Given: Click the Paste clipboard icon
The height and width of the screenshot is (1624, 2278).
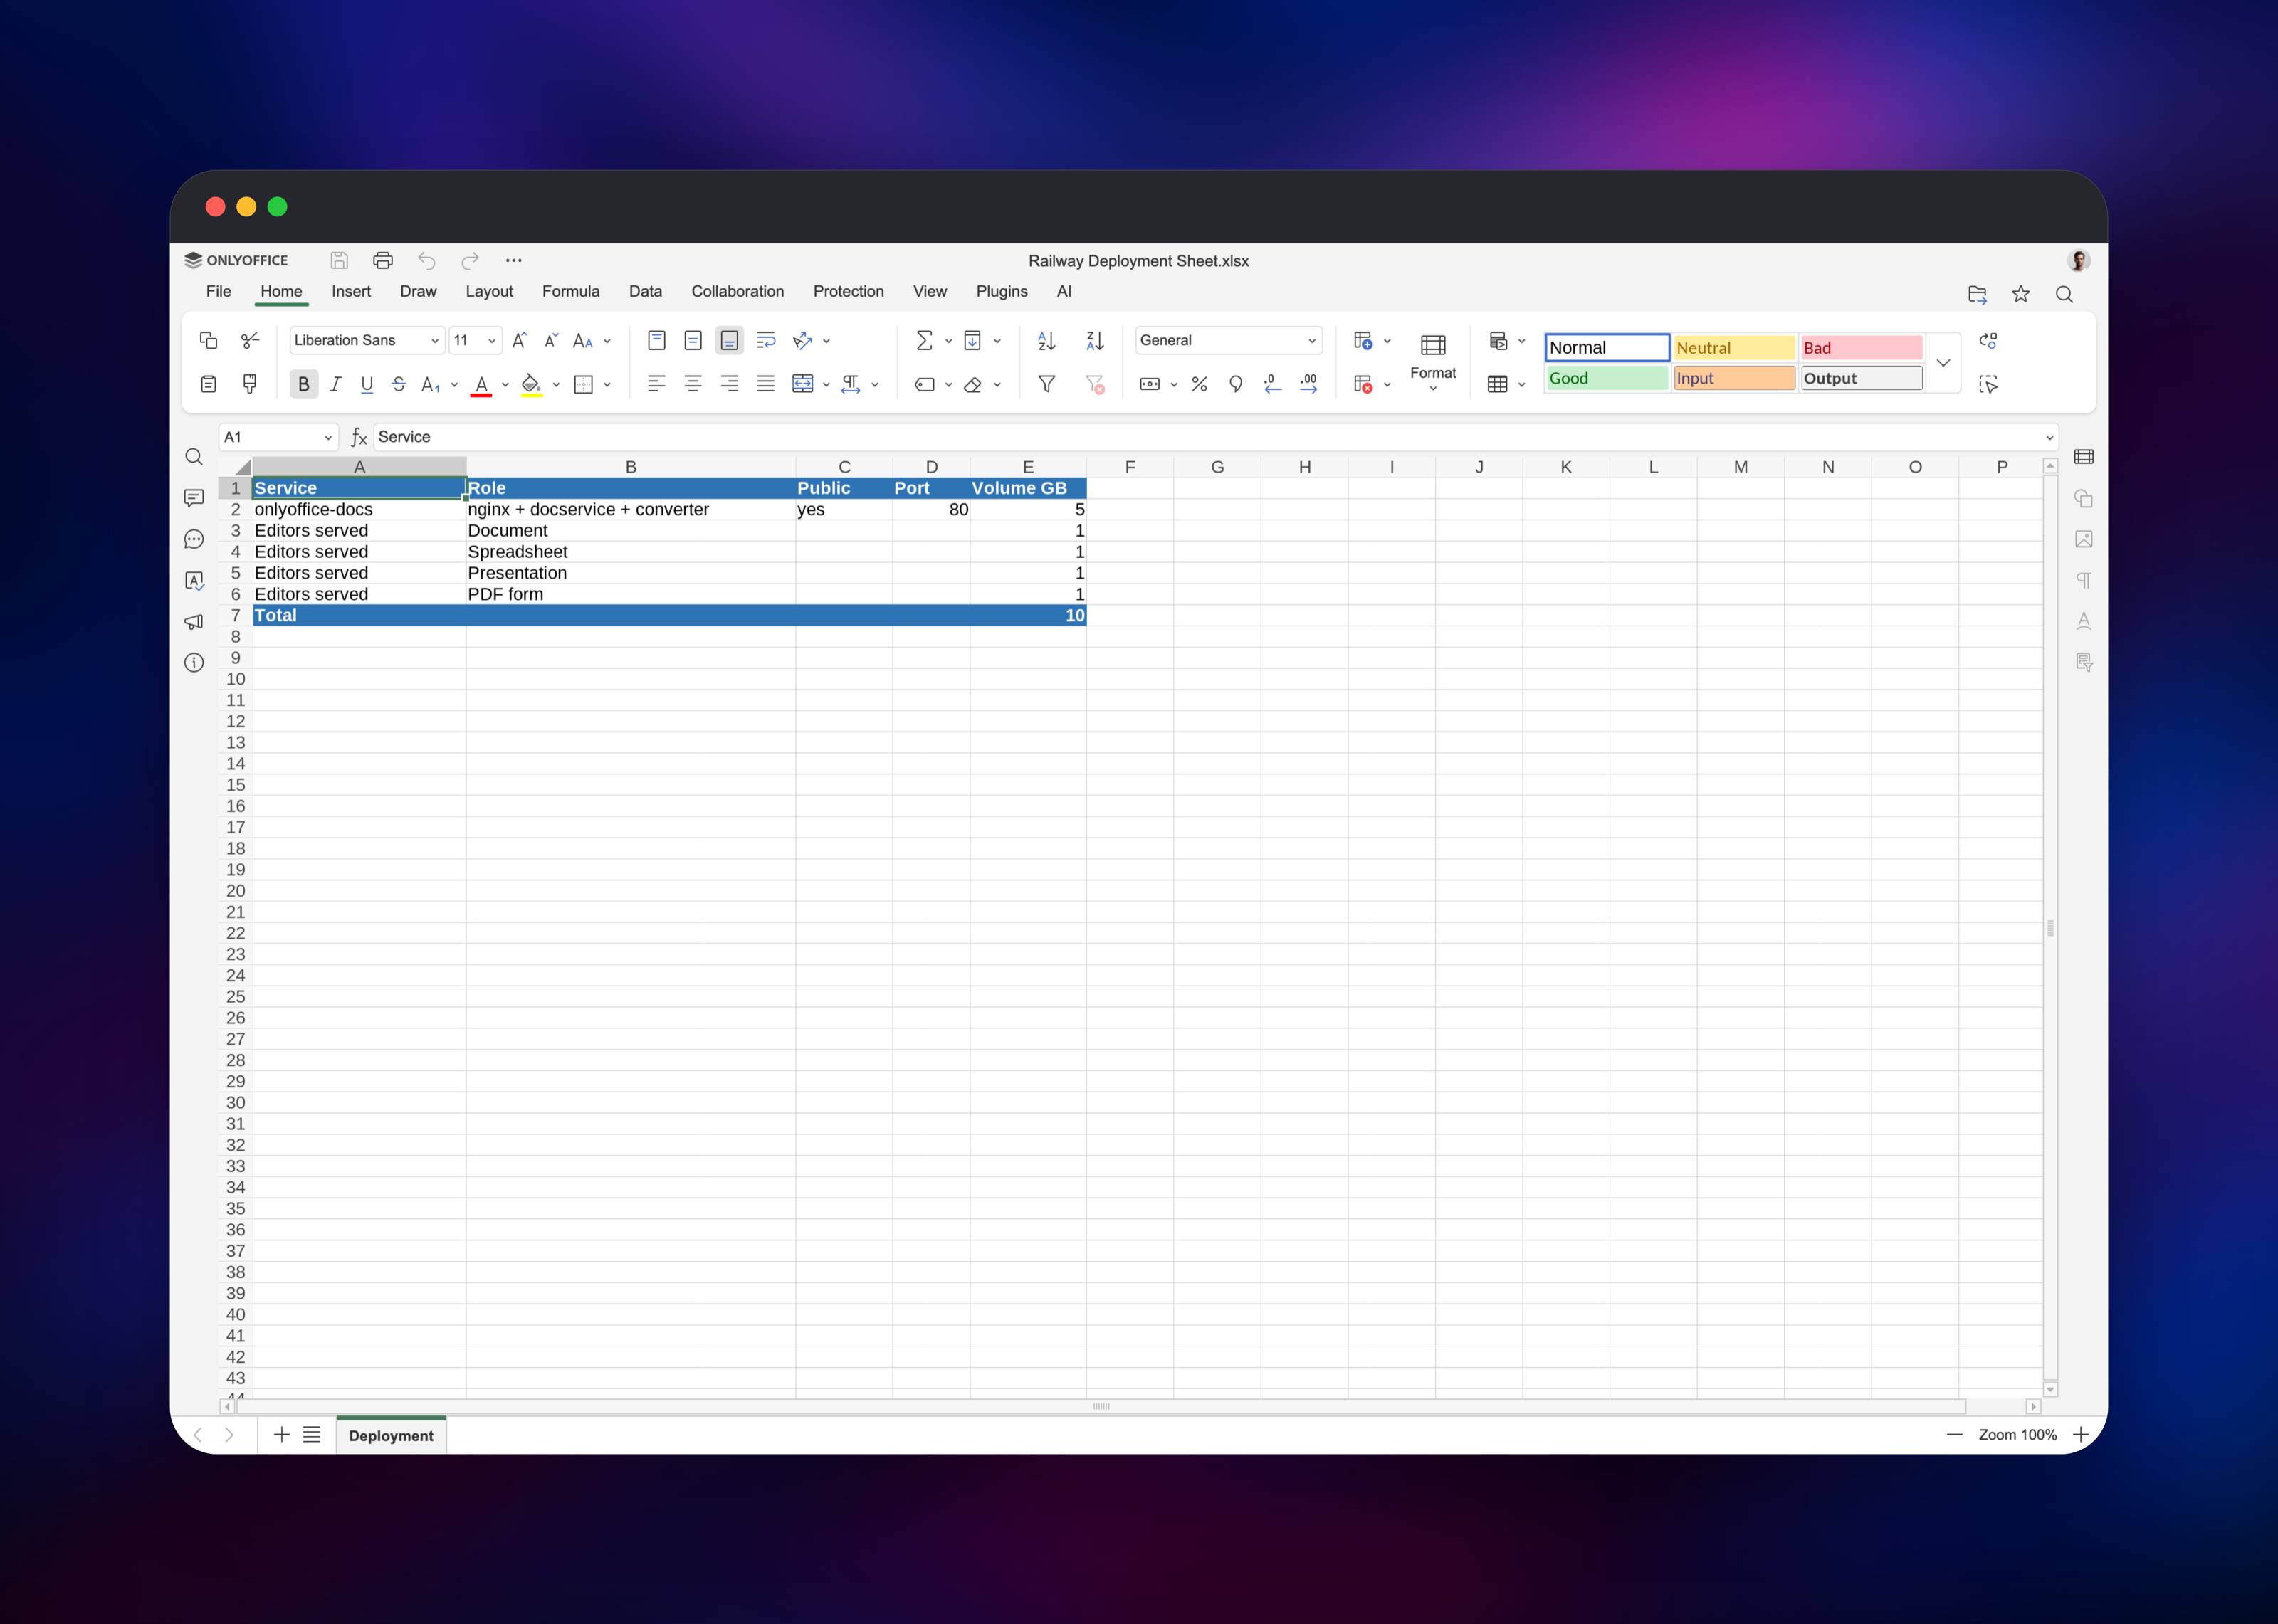Looking at the screenshot, I should (208, 384).
